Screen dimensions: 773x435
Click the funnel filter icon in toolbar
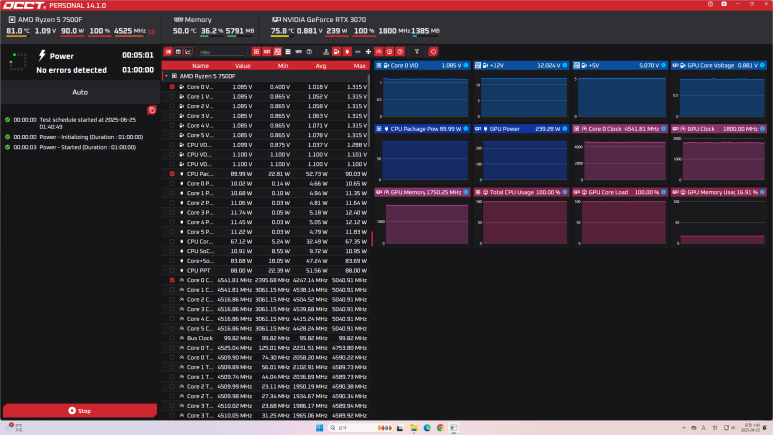(417, 52)
